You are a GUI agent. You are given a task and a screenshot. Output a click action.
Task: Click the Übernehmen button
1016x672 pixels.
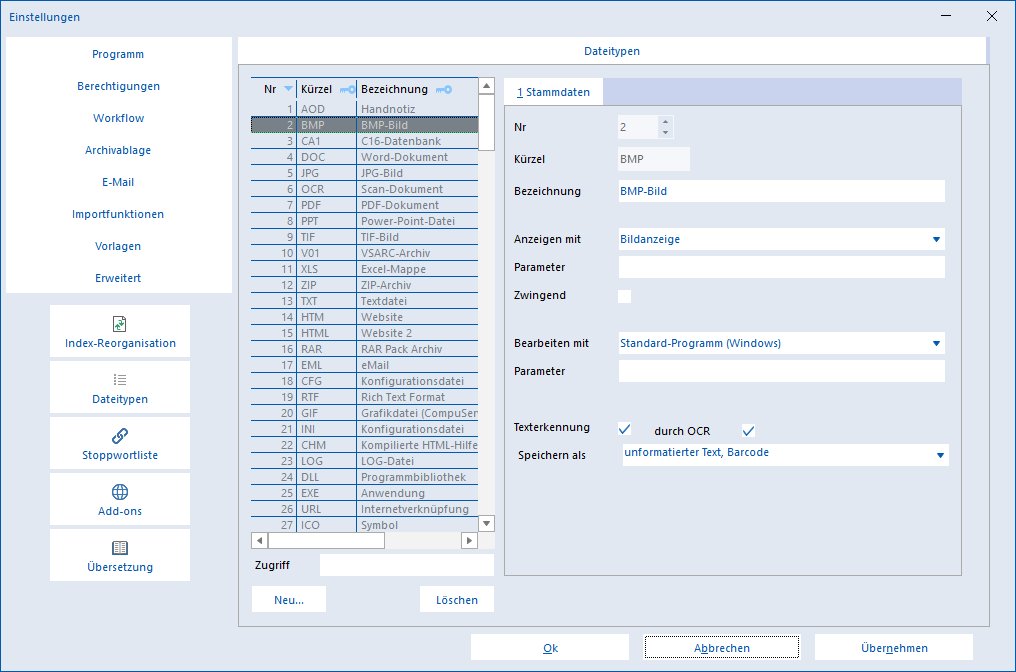(x=894, y=647)
